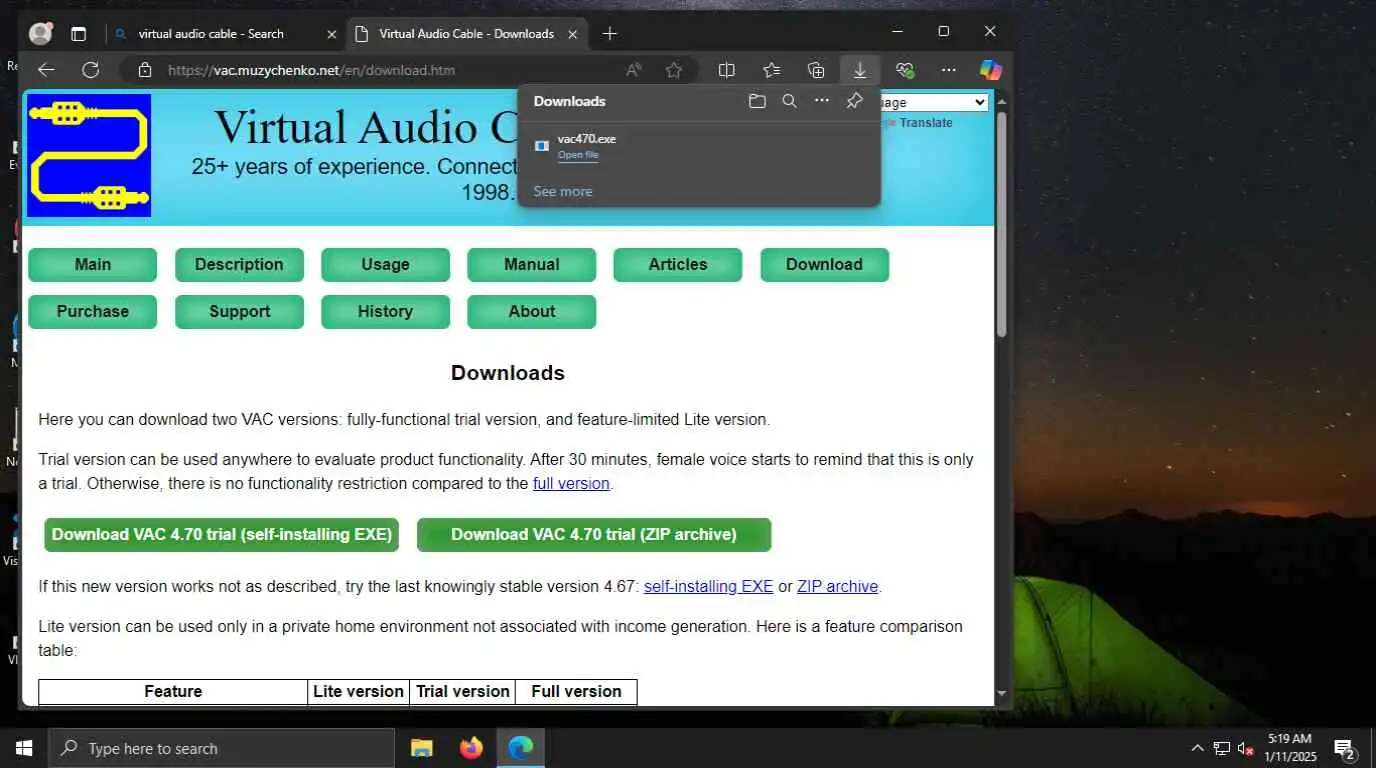Image resolution: width=1376 pixels, height=768 pixels.
Task: Click the vac470.exe file icon
Action: pyautogui.click(x=542, y=146)
